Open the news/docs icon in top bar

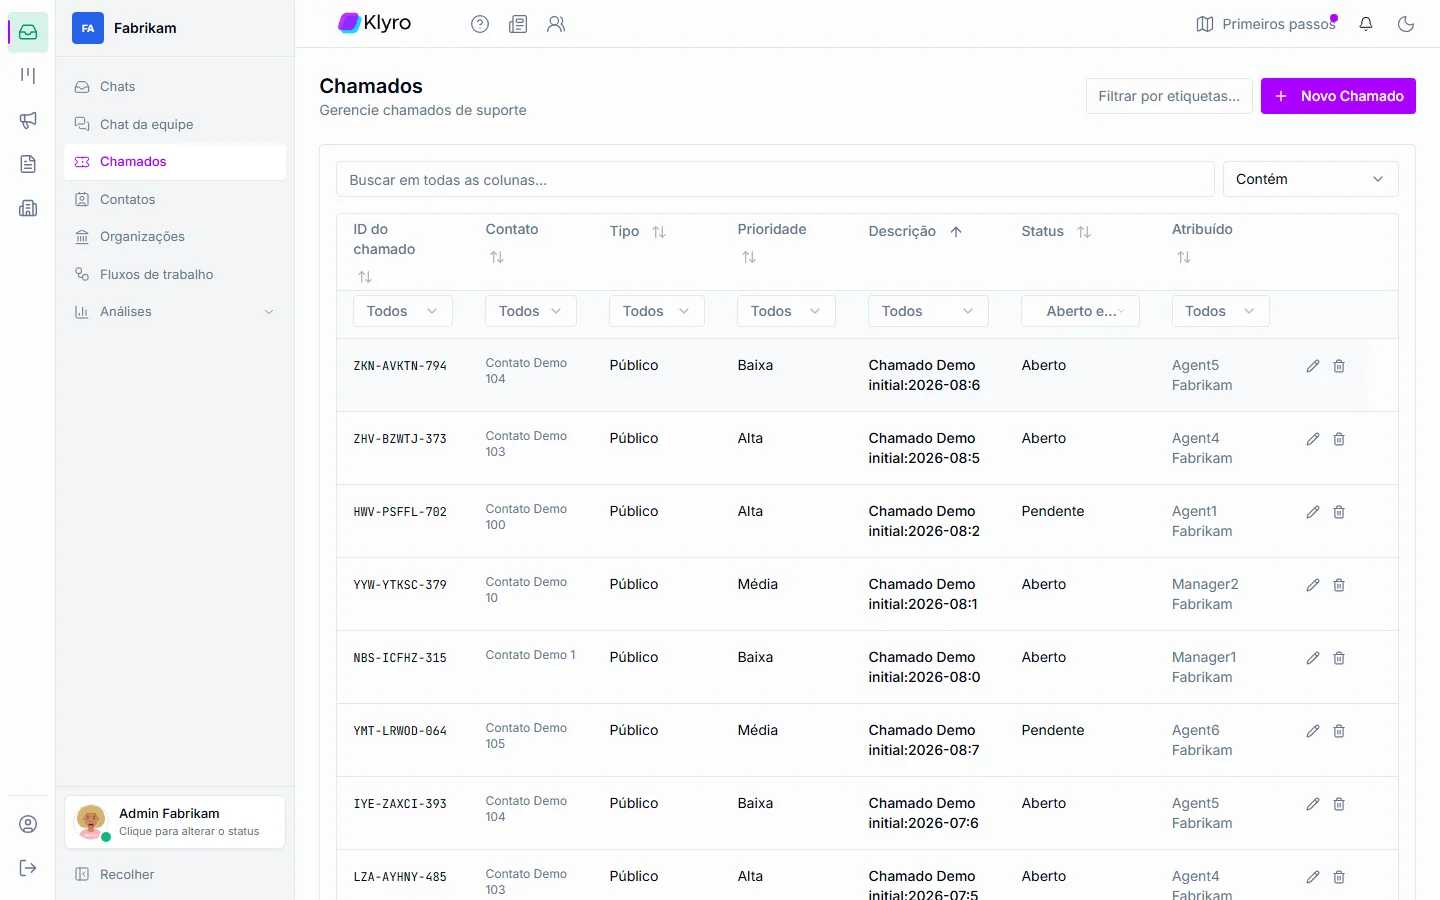click(518, 24)
